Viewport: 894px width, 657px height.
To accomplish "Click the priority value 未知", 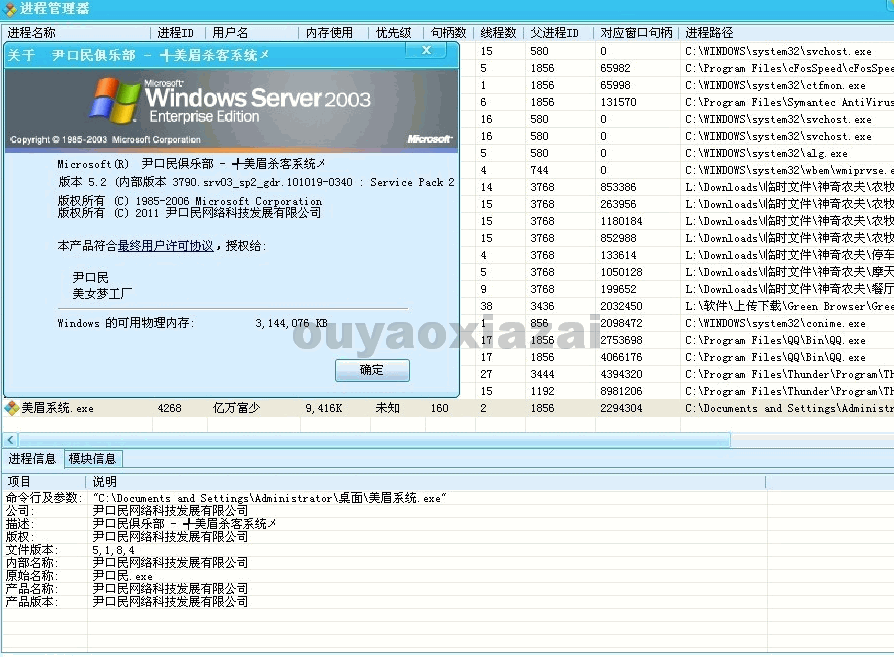I will click(x=387, y=408).
